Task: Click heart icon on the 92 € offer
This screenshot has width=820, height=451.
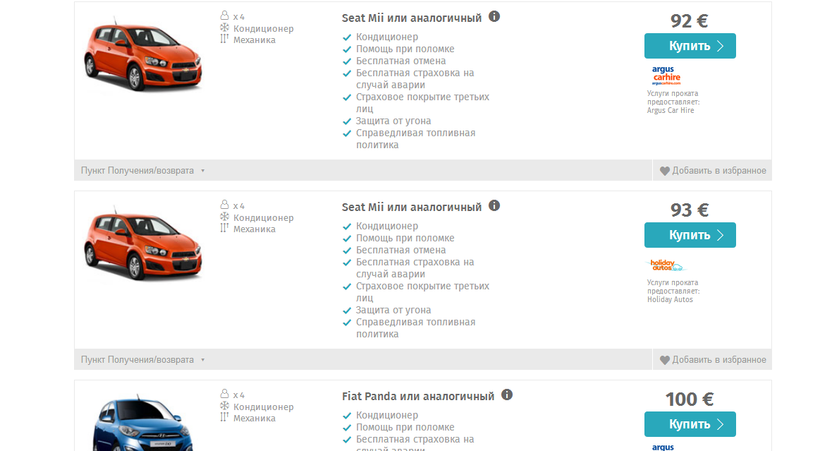Action: (665, 171)
